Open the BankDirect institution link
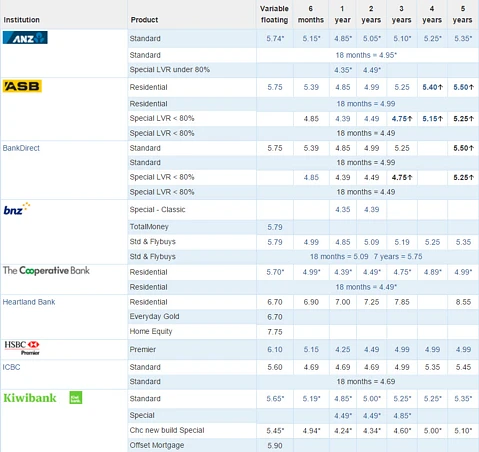Viewport: 479px width, 452px height. 21,148
